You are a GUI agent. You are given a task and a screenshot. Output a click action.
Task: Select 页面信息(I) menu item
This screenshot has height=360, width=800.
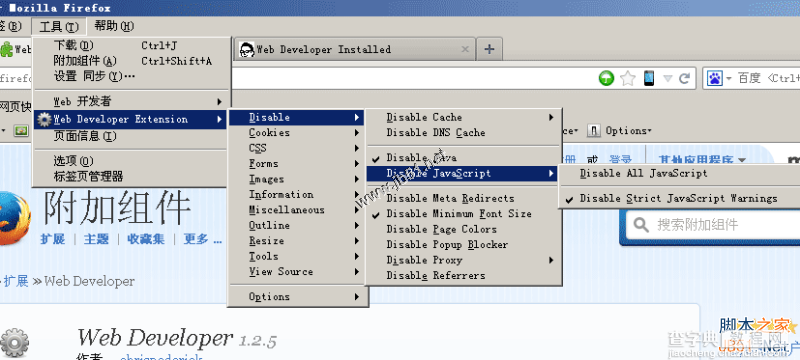click(132, 136)
